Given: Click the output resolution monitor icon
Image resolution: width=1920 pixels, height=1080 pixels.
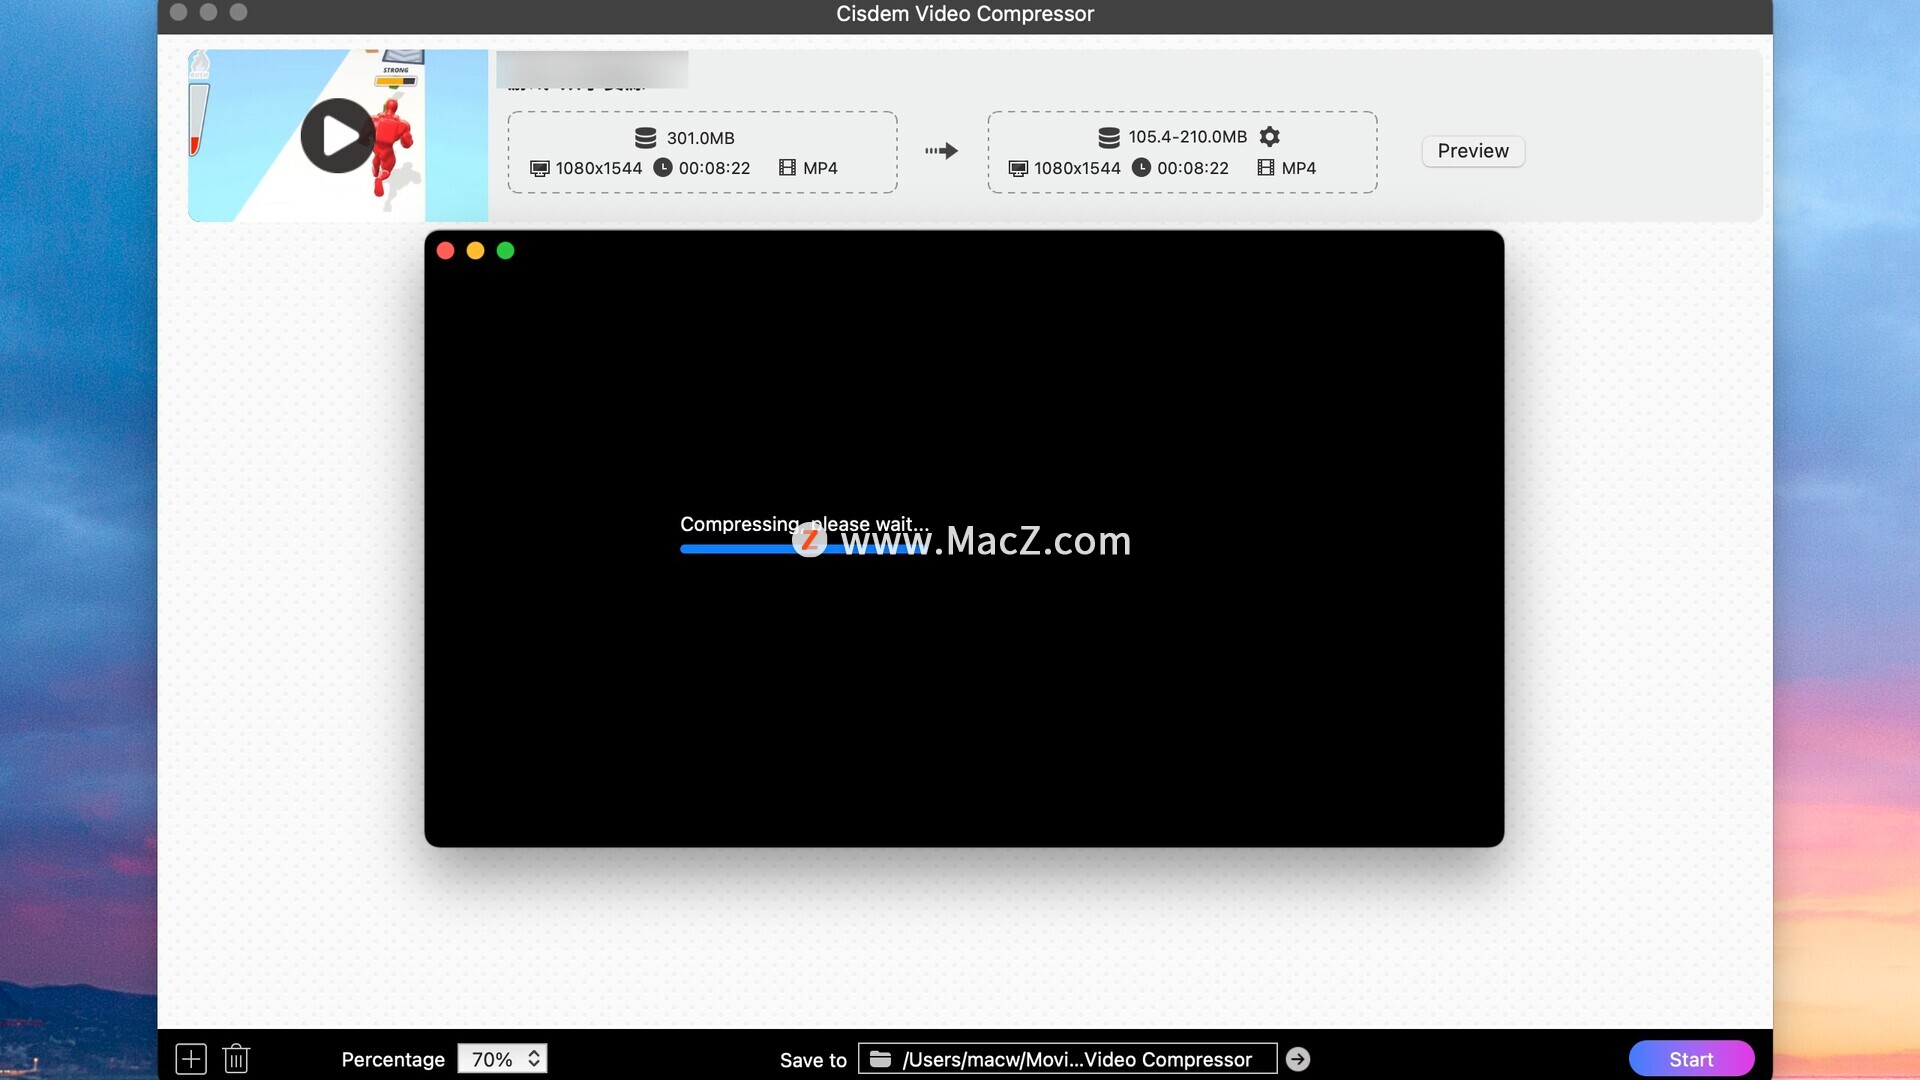Looking at the screenshot, I should (1018, 168).
